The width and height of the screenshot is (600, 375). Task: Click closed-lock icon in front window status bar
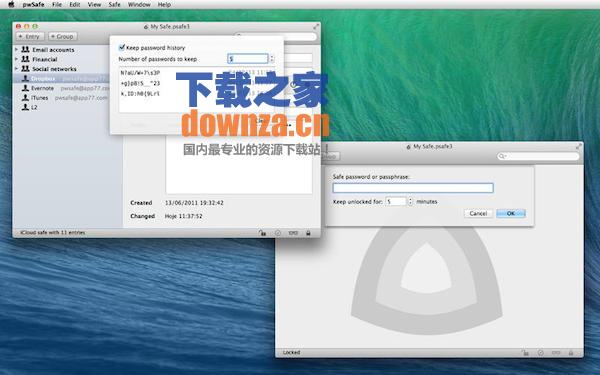308,233
